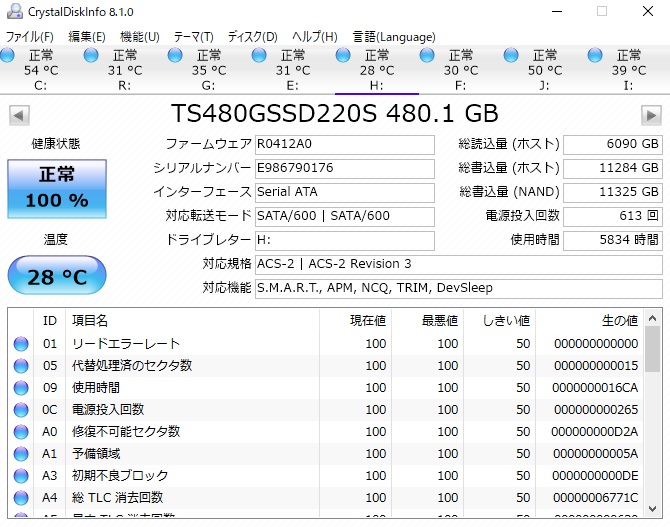Click the status orb for drive R:
Viewport: 670px width, 527px height.
91,56
